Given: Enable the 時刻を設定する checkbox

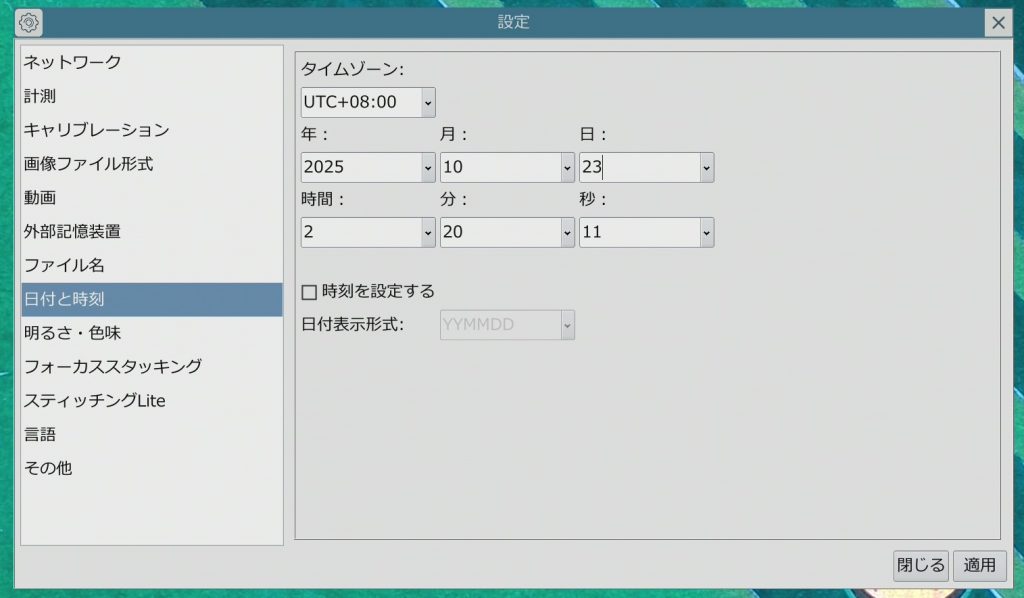Looking at the screenshot, I should [309, 292].
